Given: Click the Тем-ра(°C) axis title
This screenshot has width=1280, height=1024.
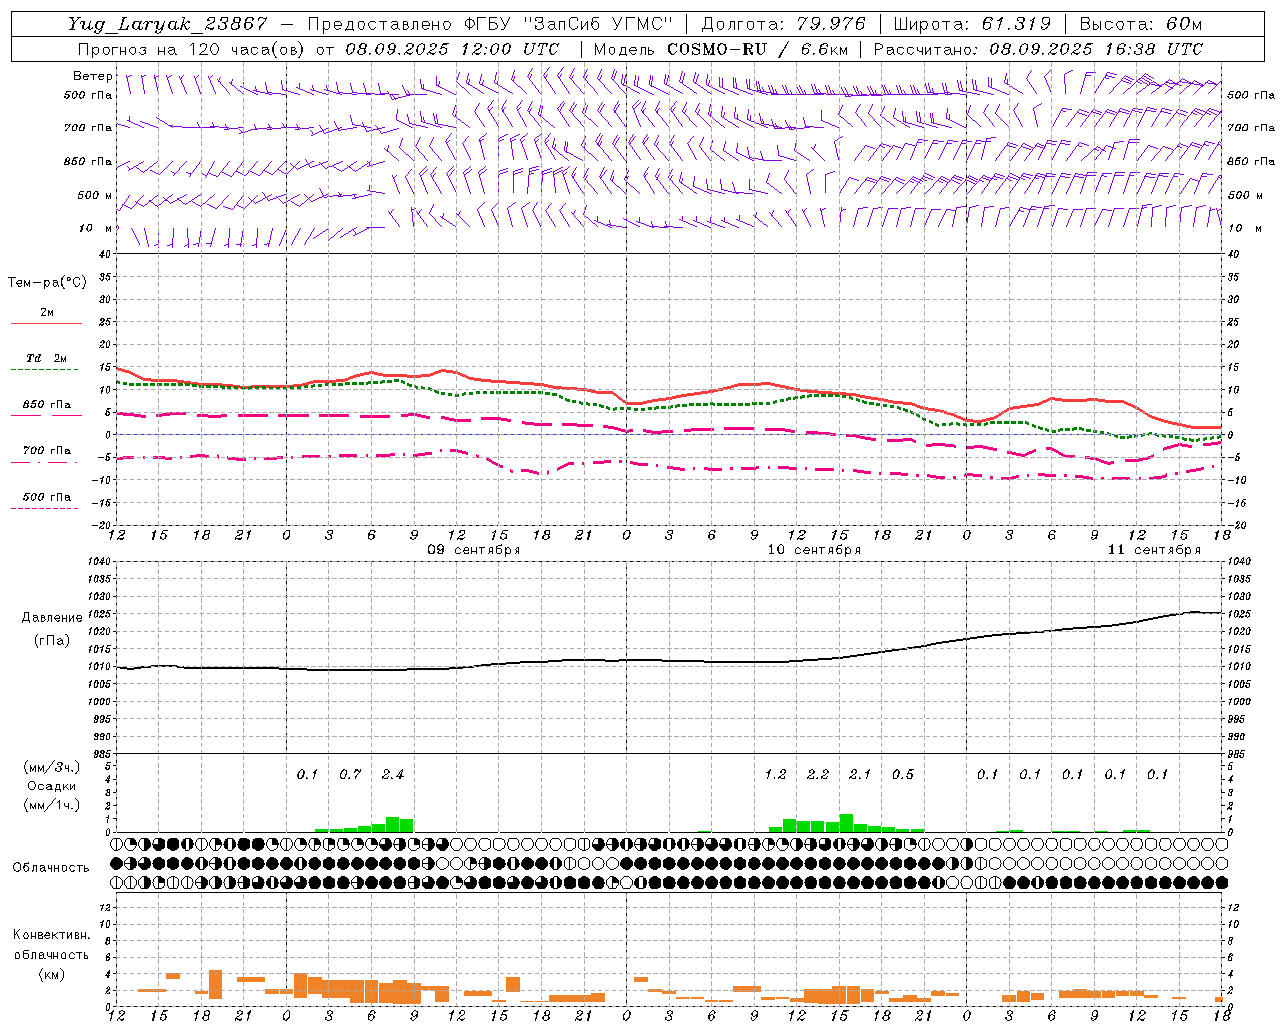Looking at the screenshot, I should click(47, 283).
